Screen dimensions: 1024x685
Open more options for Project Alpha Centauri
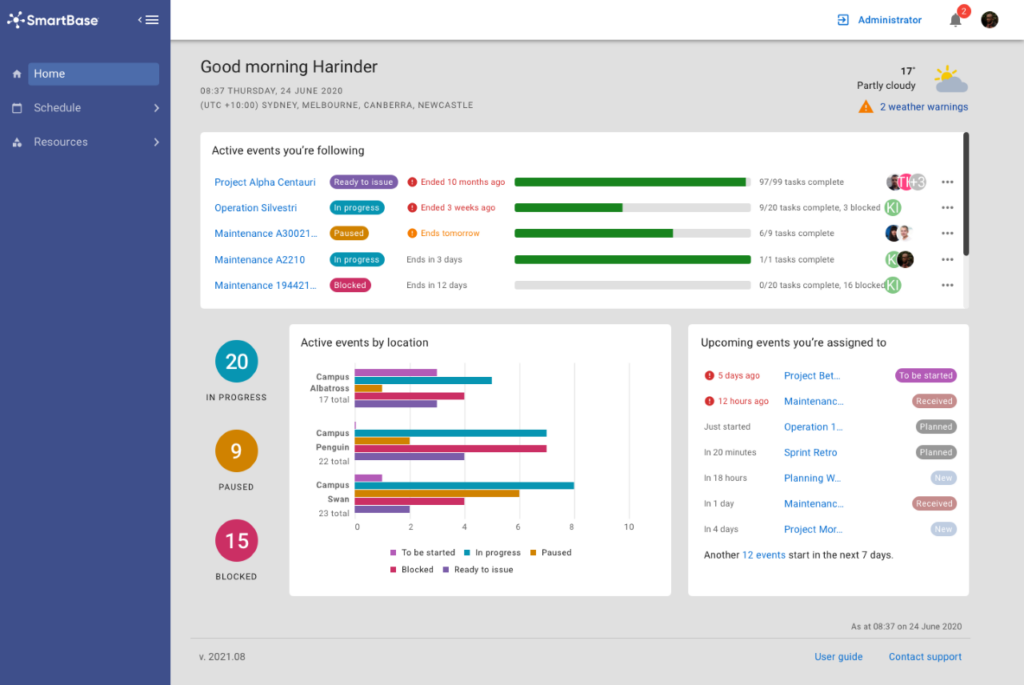pos(947,182)
